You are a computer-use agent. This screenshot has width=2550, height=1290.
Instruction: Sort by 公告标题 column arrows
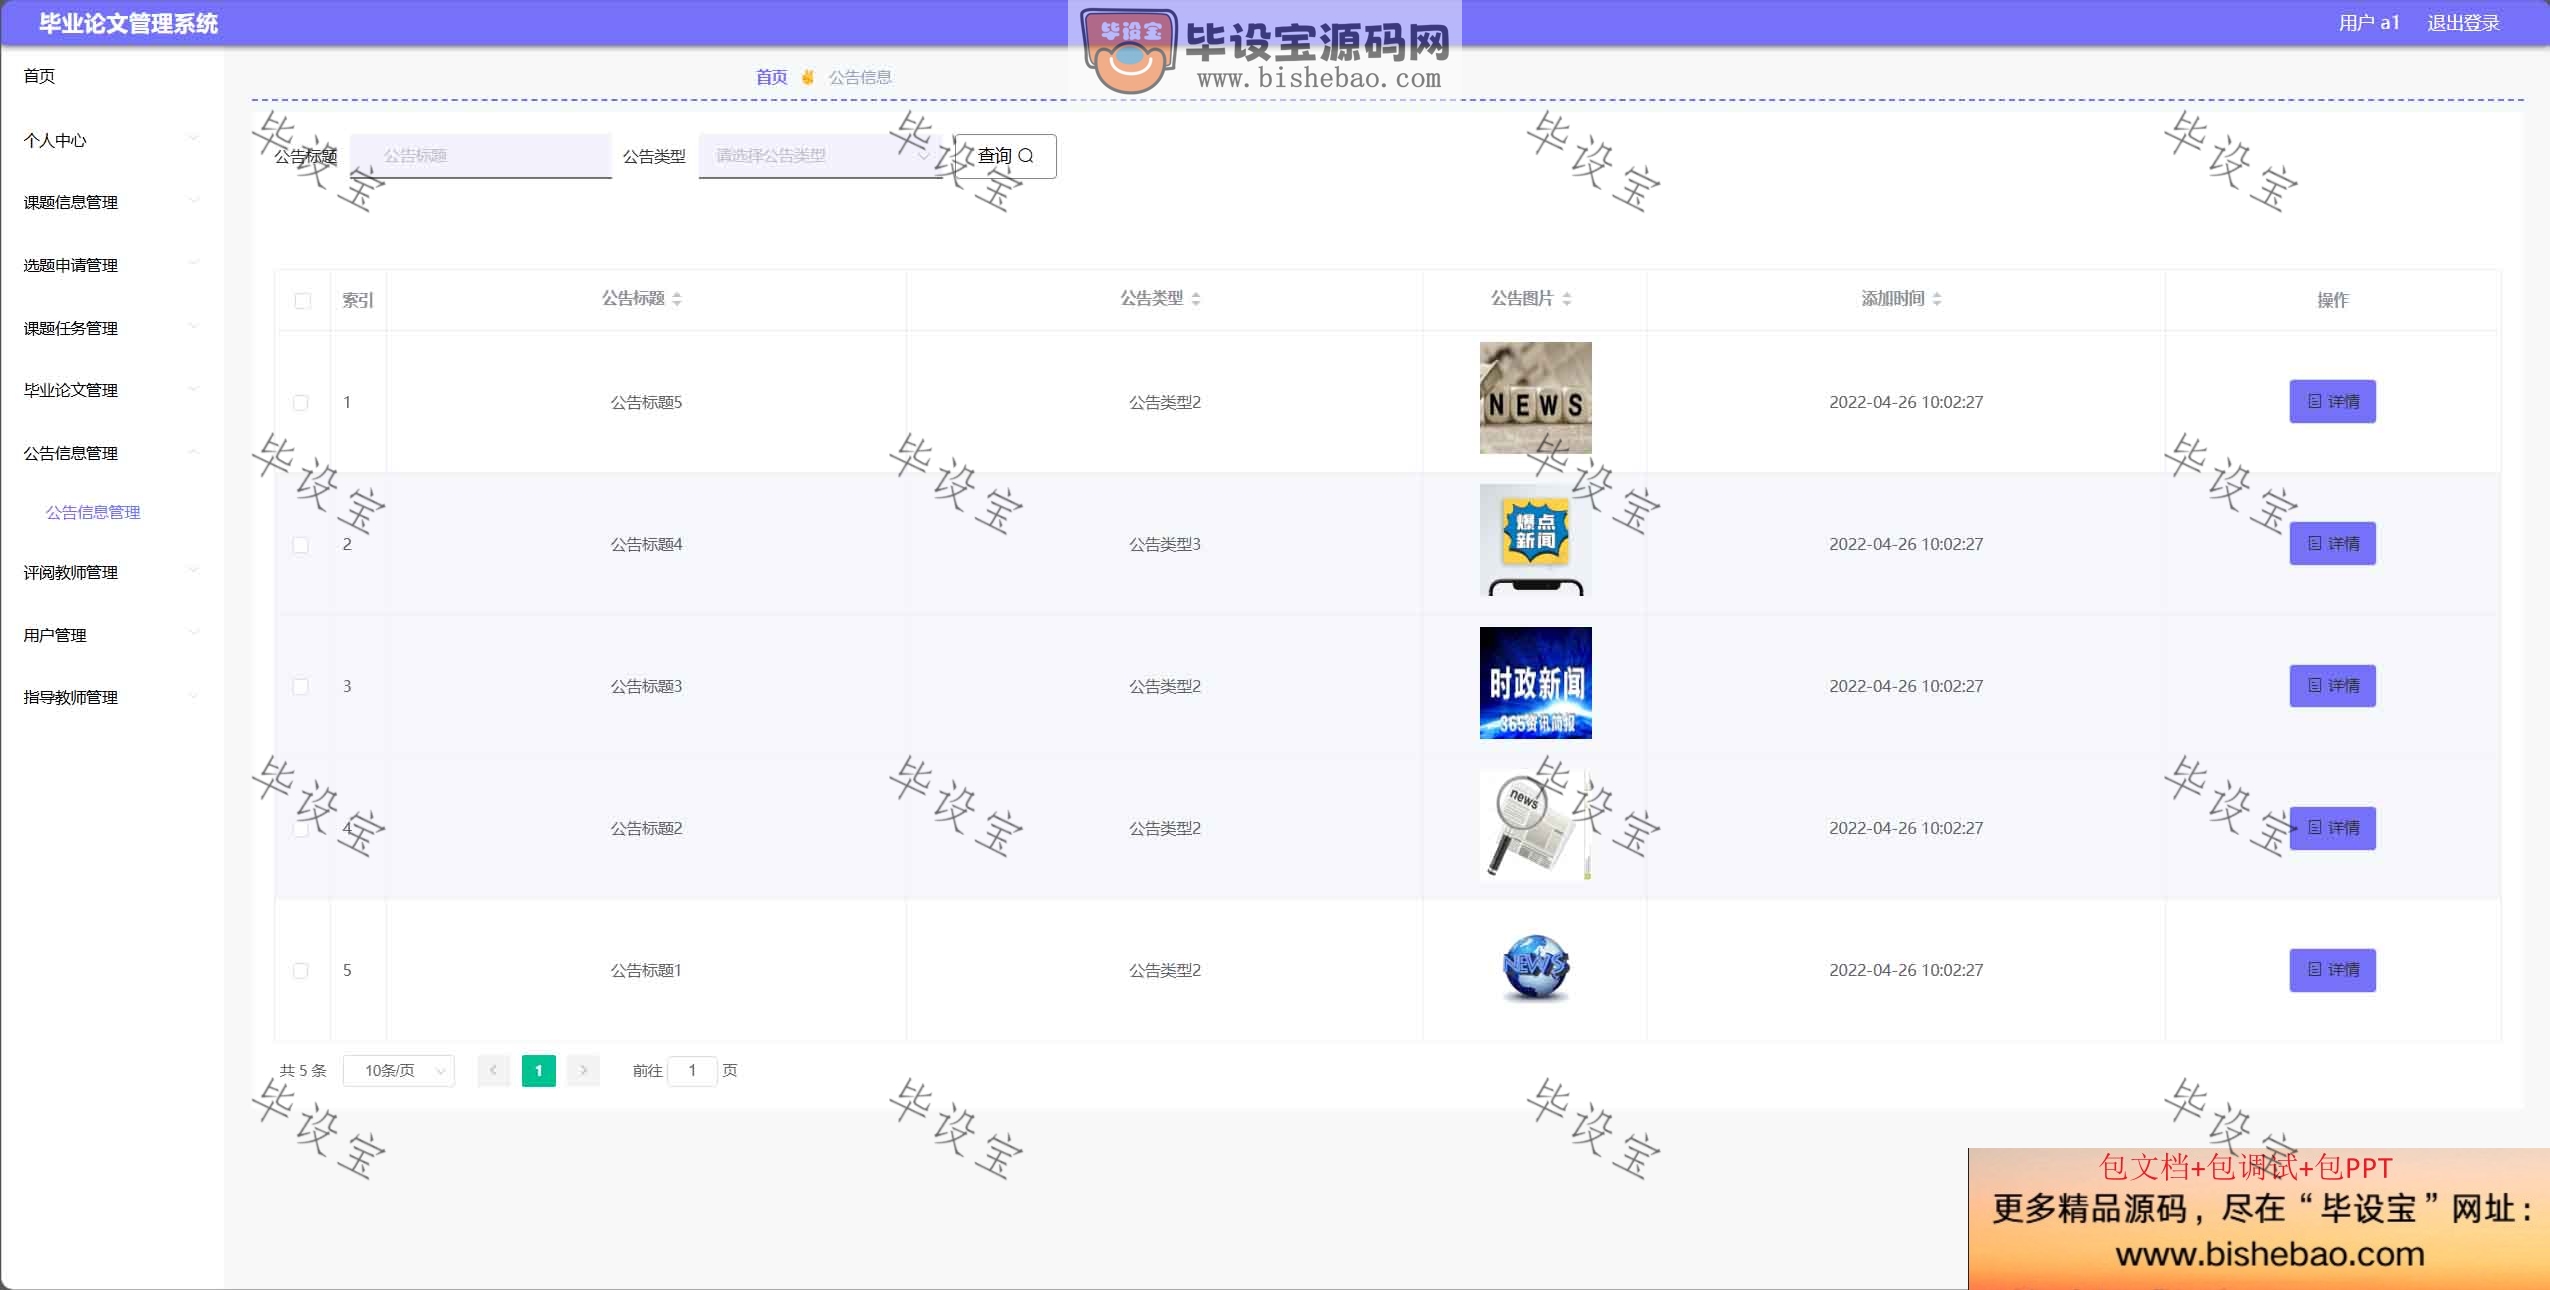point(677,299)
